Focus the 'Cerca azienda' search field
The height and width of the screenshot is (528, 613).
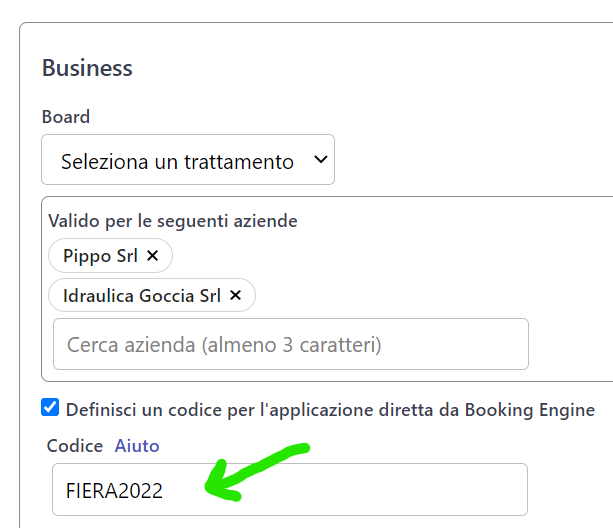[x=290, y=344]
